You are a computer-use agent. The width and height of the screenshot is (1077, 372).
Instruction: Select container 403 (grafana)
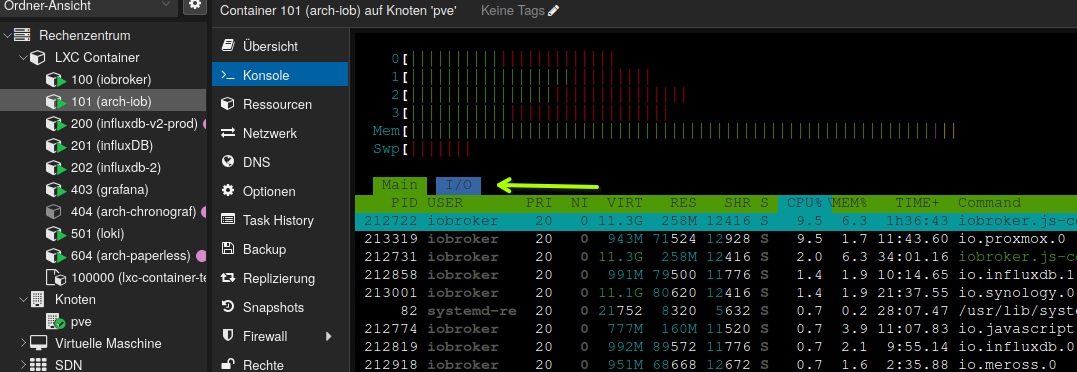click(109, 189)
